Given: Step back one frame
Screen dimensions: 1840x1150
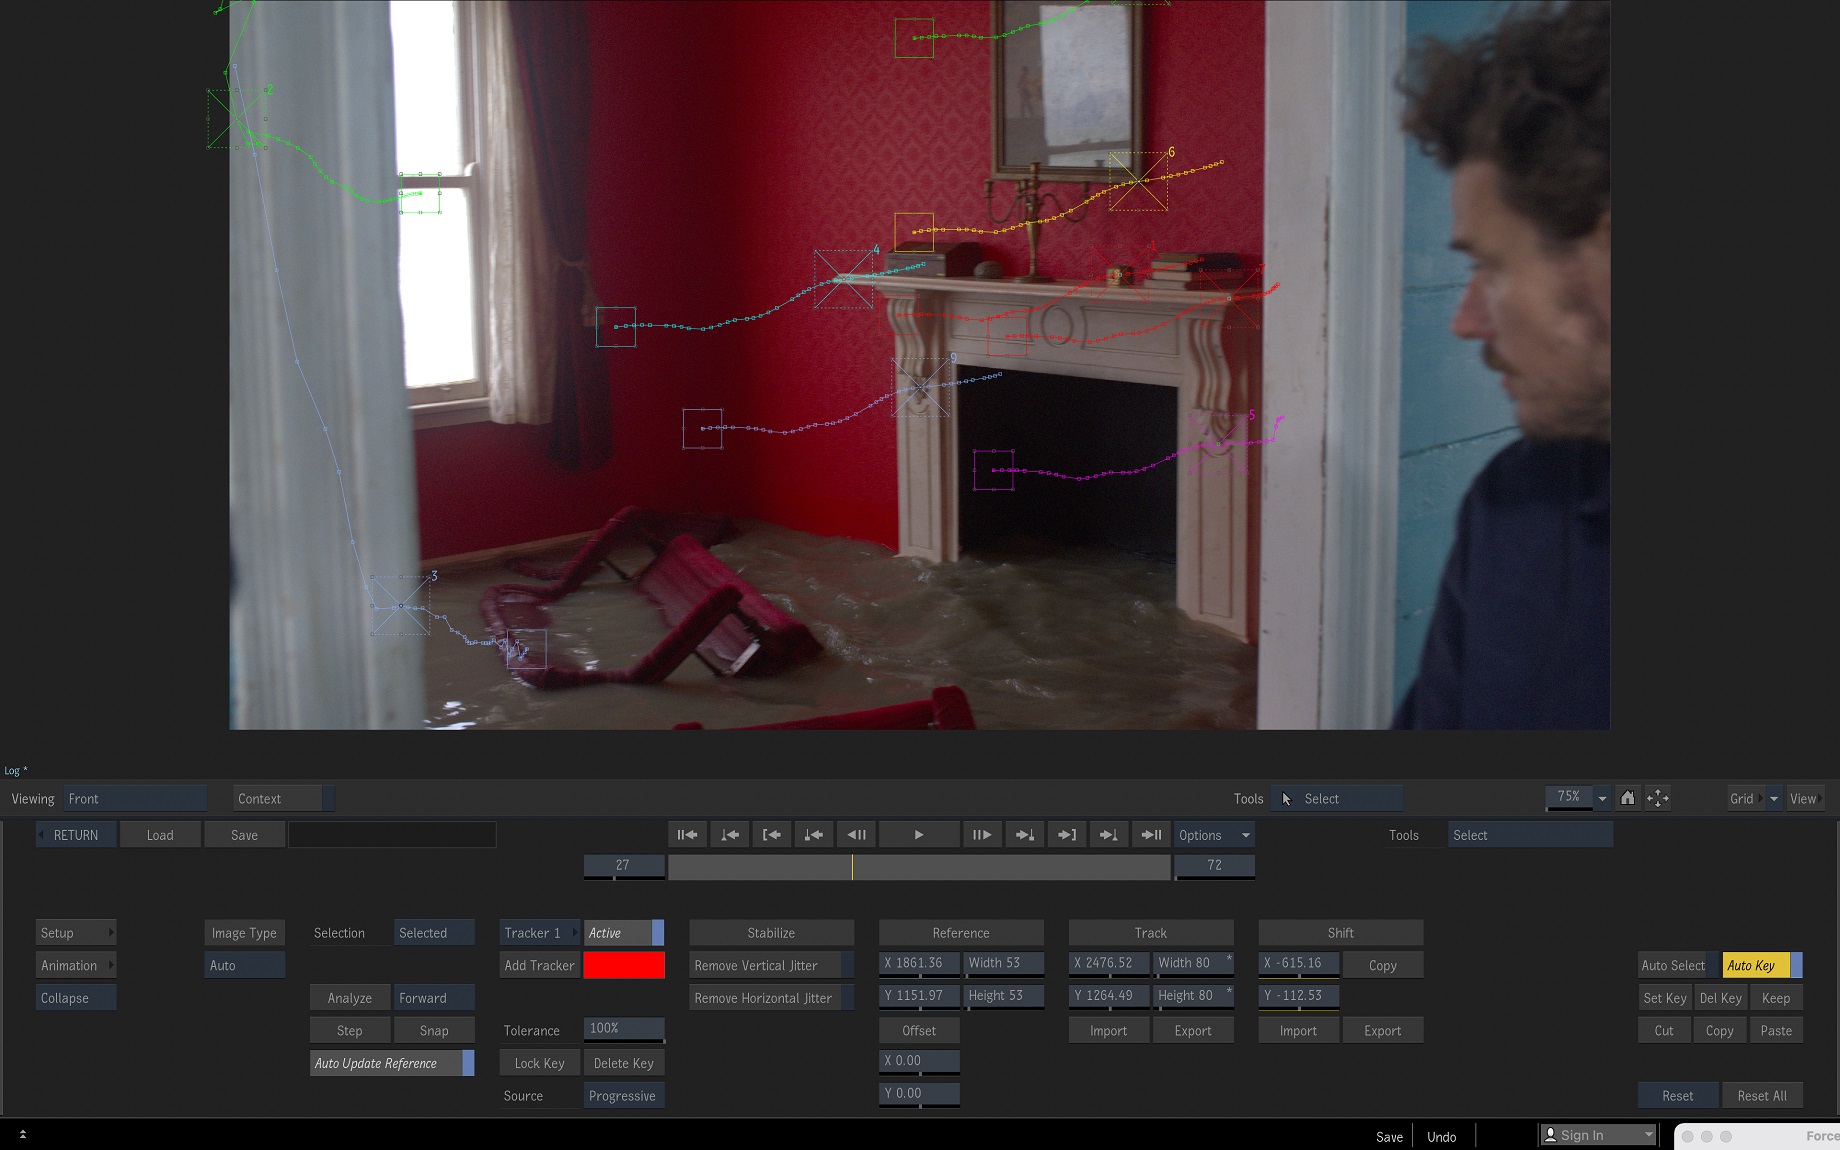Looking at the screenshot, I should 856,834.
